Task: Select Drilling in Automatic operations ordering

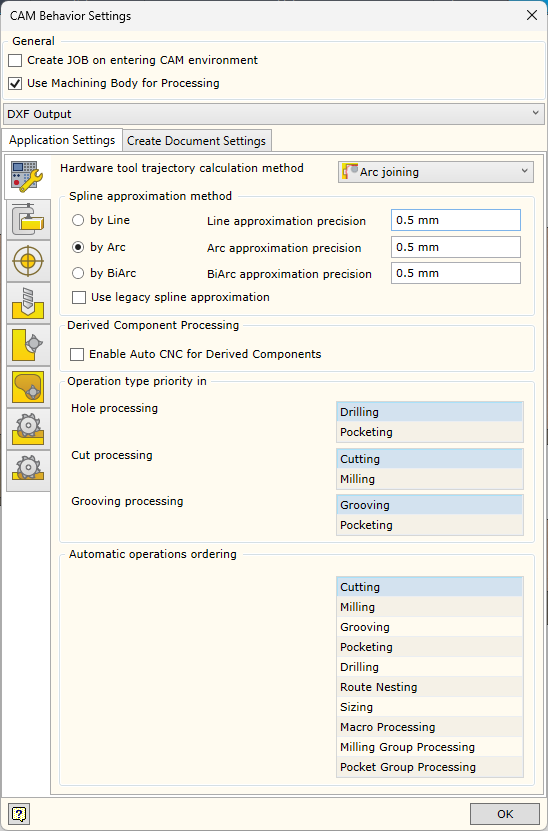Action: click(430, 667)
